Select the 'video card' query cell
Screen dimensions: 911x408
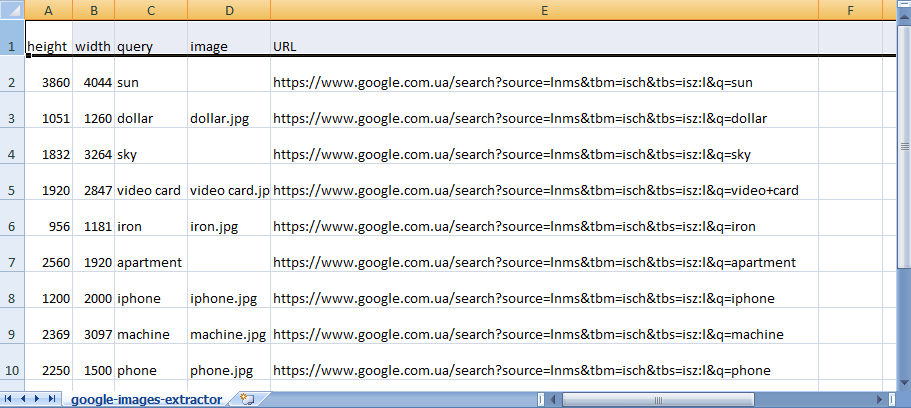(151, 182)
